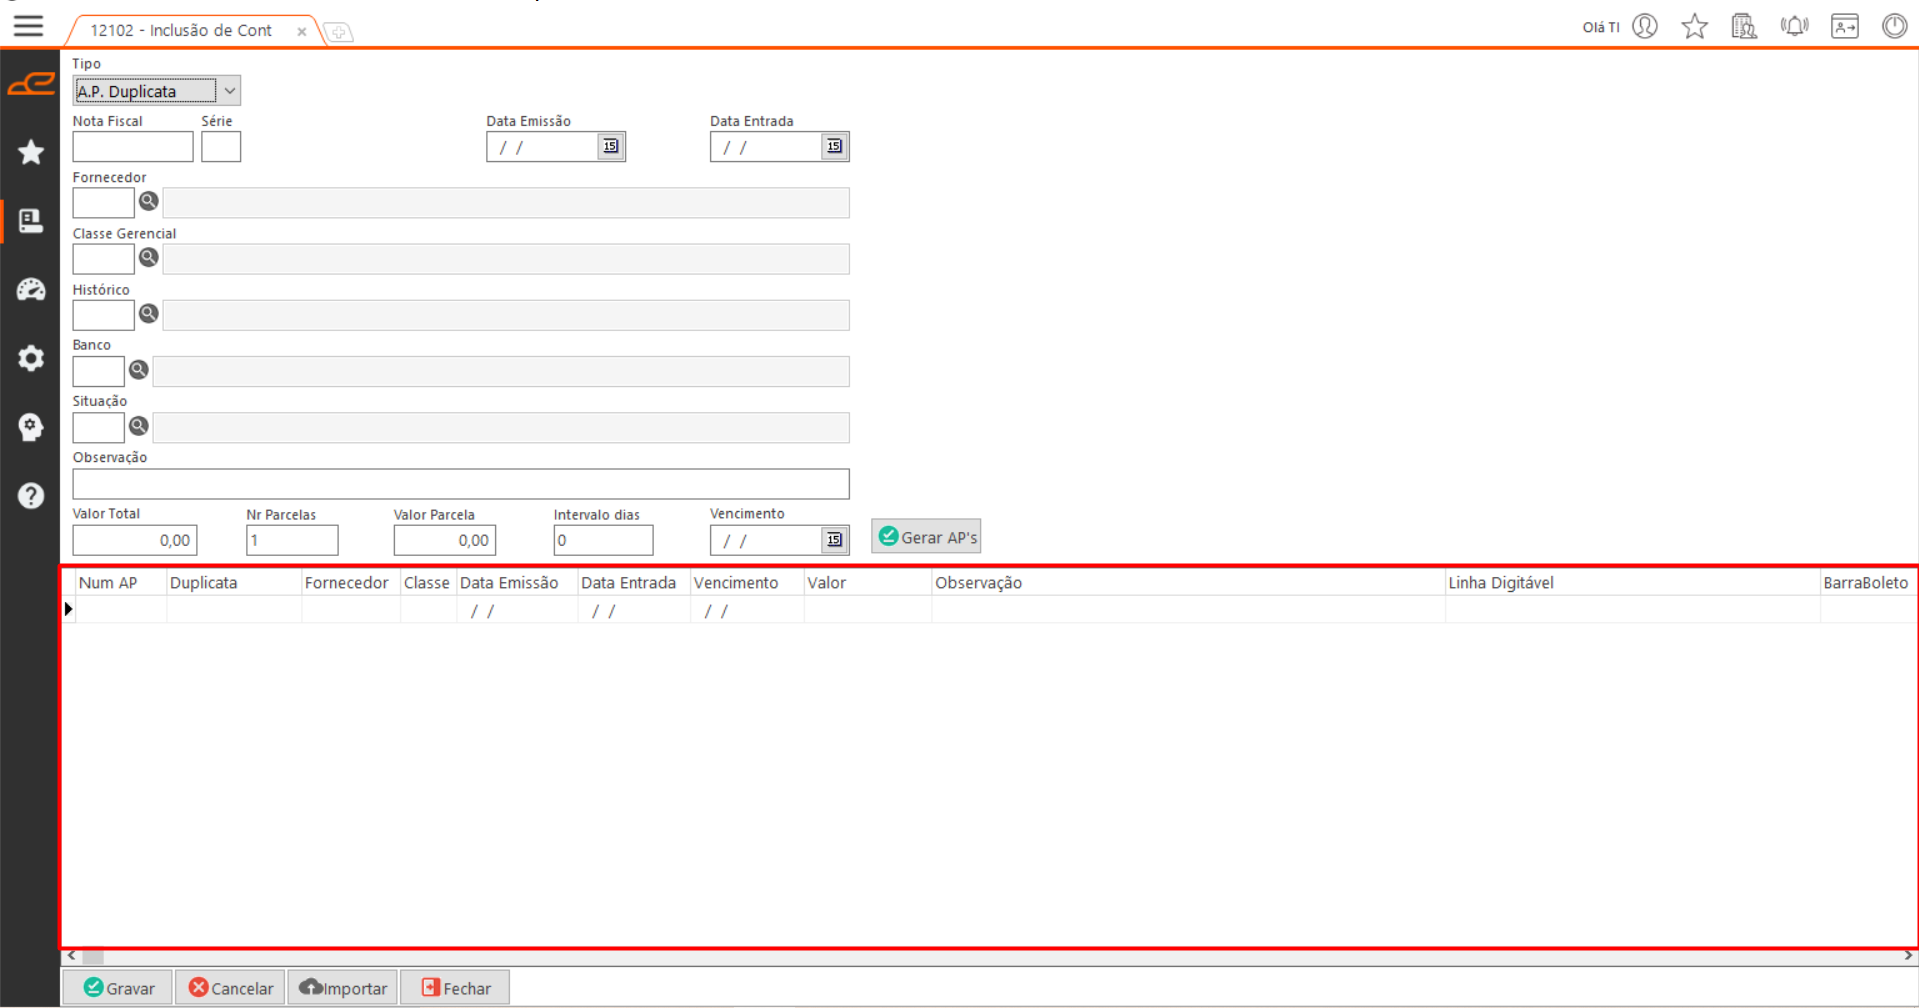The height and width of the screenshot is (1008, 1919).
Task: Open the dashboard gauge sidebar icon
Action: click(31, 290)
